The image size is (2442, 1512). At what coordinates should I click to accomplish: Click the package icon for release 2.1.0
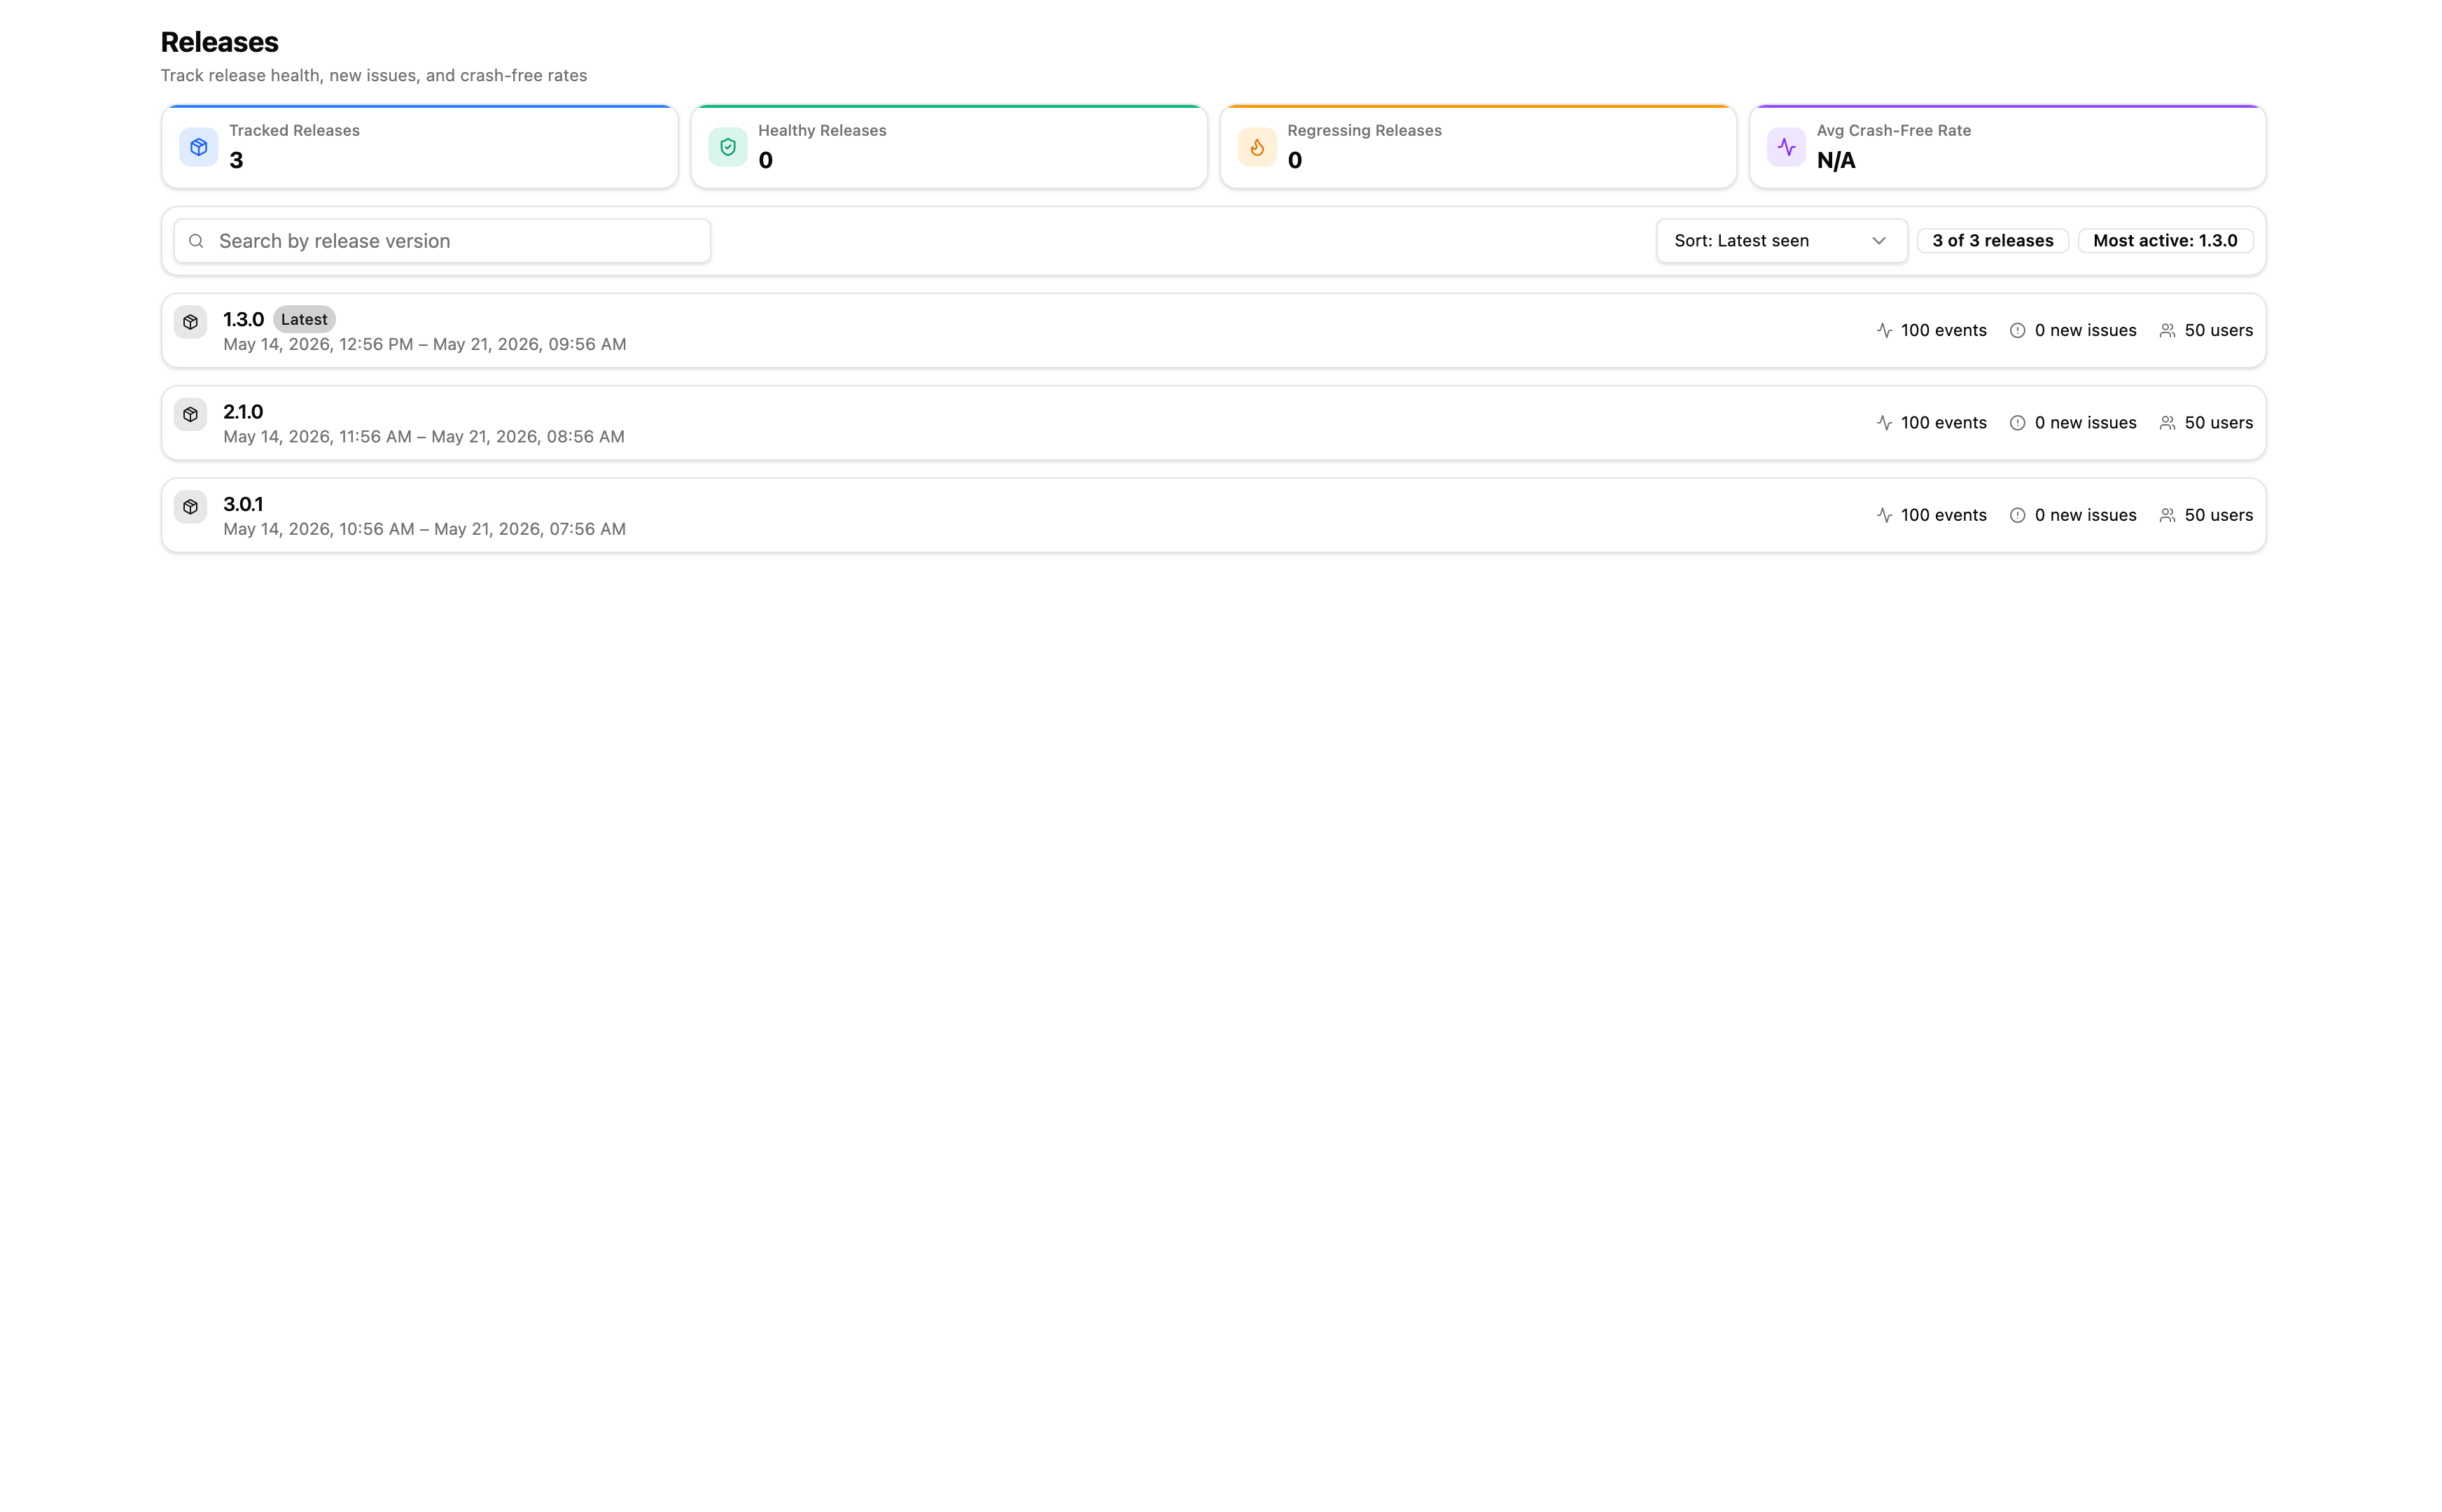(x=190, y=414)
